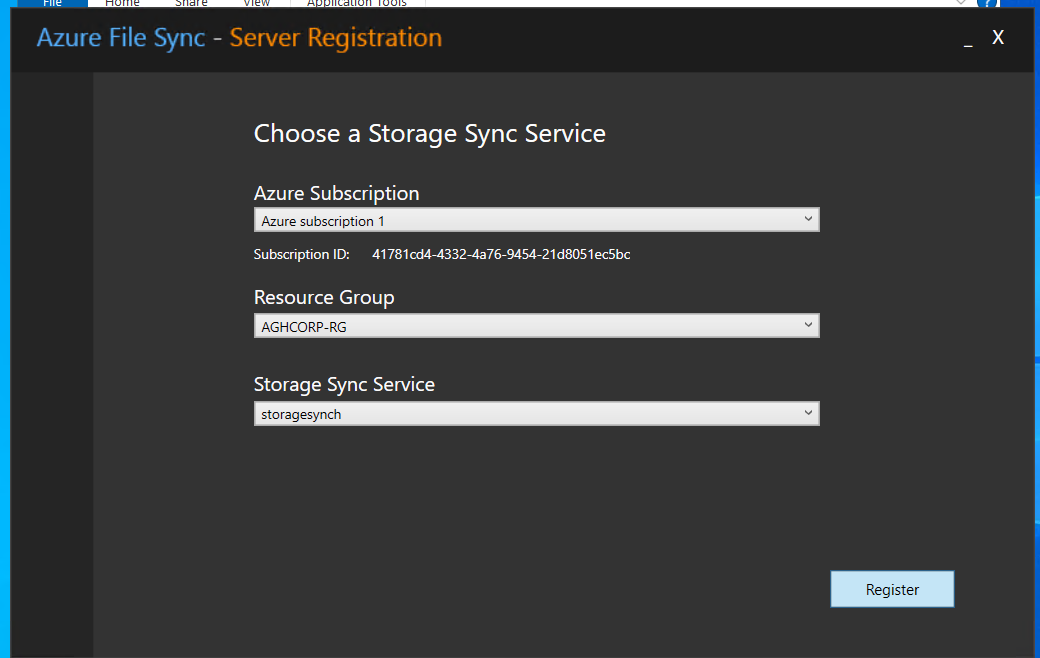Open the AGHCORP-RG combo box
Viewport: 1040px width, 658px height.
[537, 326]
